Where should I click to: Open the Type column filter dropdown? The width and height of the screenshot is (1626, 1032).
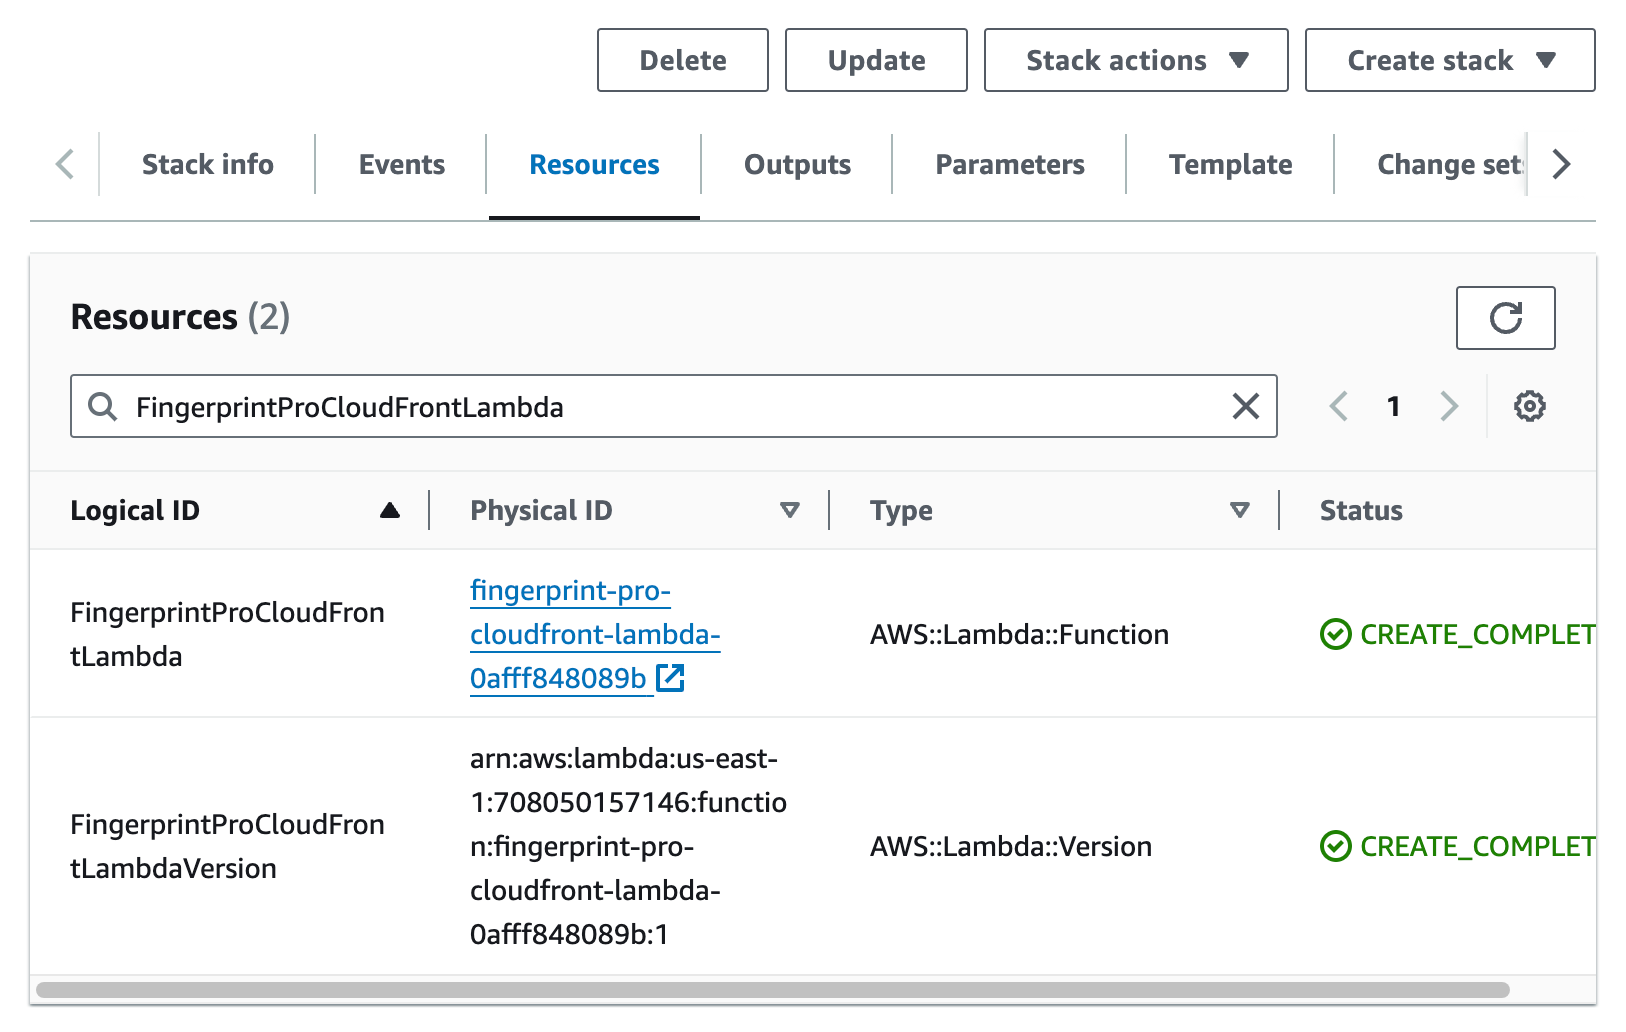point(1239,510)
